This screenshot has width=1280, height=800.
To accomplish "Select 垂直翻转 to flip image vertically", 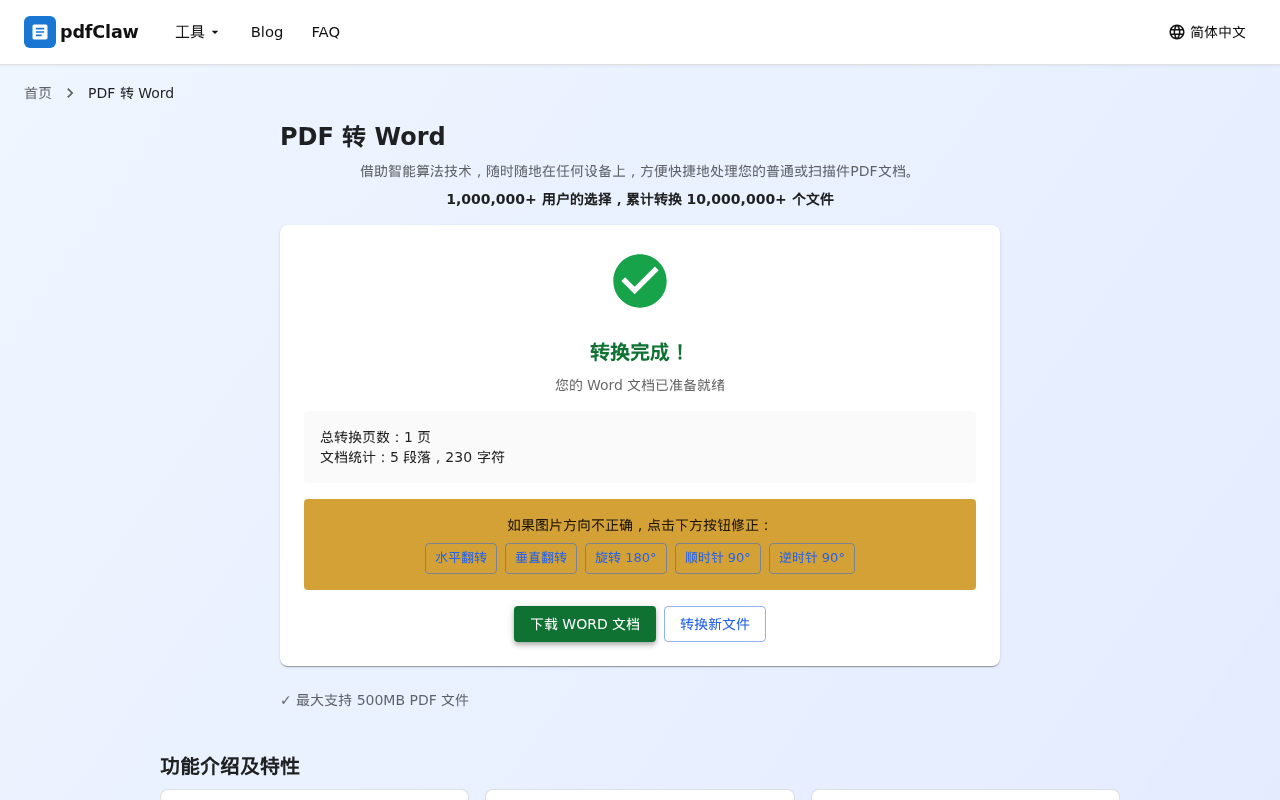I will click(x=541, y=558).
